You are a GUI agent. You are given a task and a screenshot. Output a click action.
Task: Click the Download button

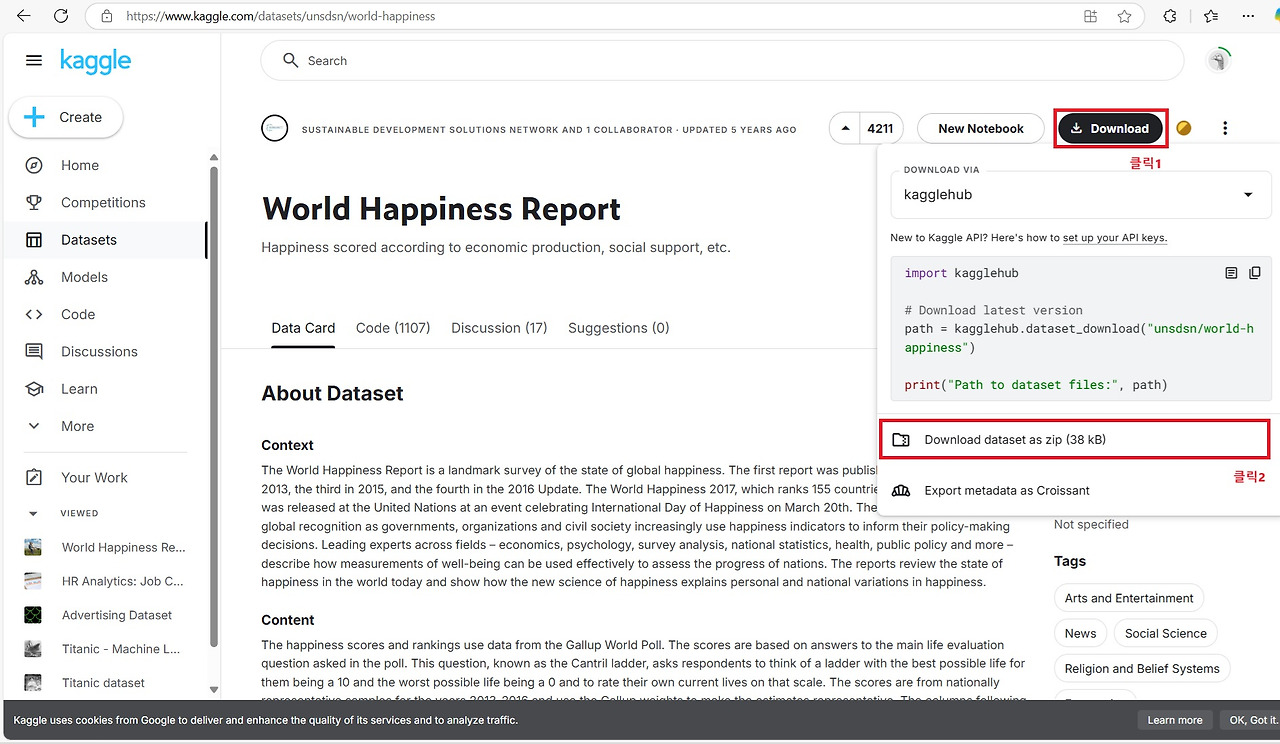(1110, 128)
